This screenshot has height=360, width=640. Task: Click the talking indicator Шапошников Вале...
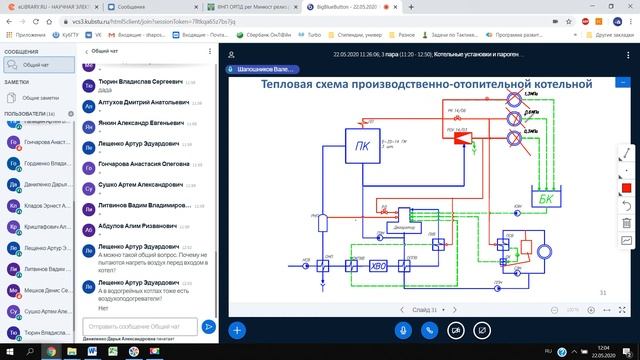tap(262, 69)
